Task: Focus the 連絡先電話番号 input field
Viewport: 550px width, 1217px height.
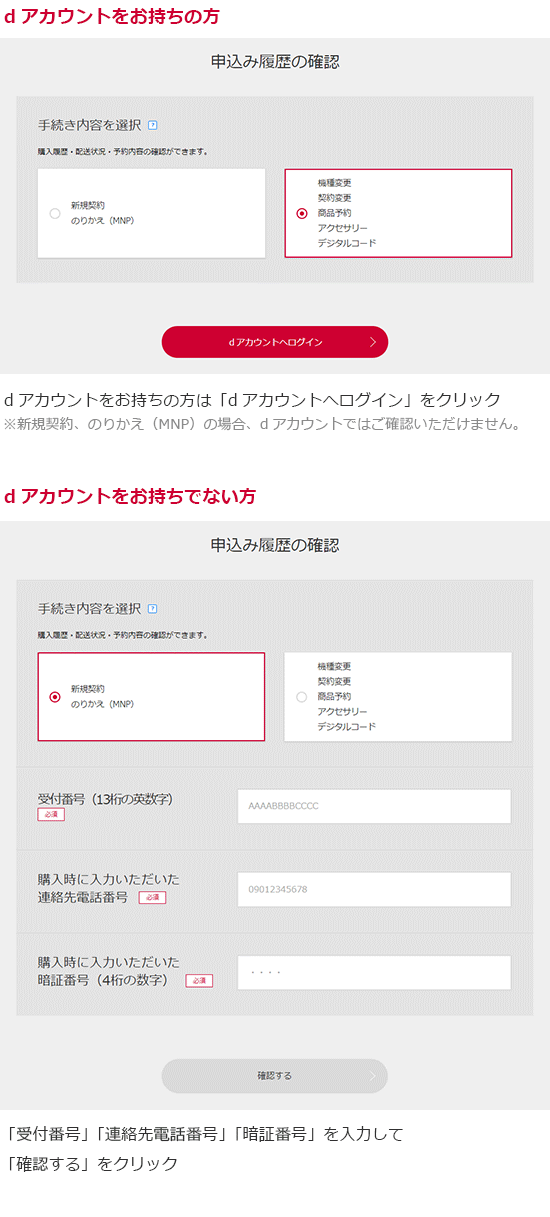Action: pos(374,889)
